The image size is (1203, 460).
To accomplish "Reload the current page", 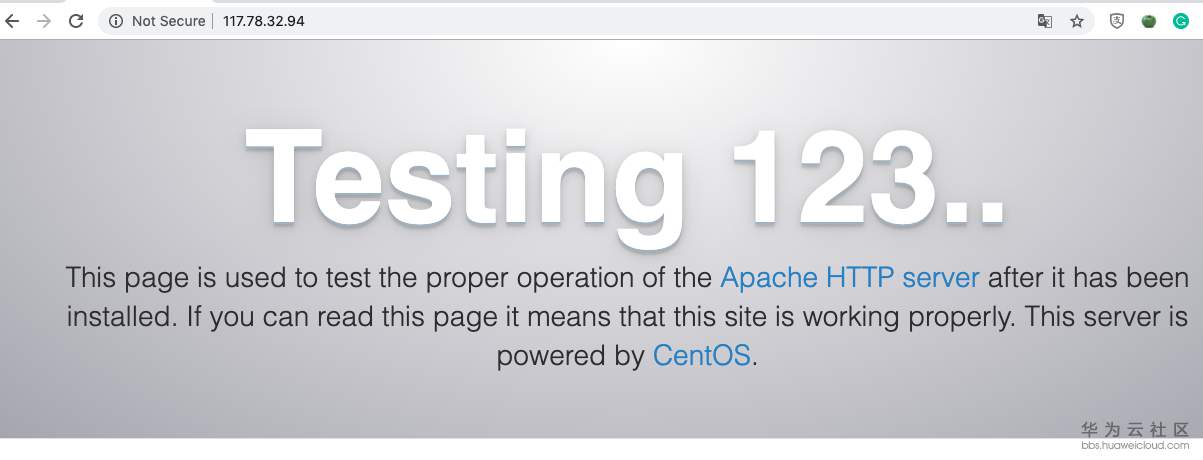I will tap(76, 21).
